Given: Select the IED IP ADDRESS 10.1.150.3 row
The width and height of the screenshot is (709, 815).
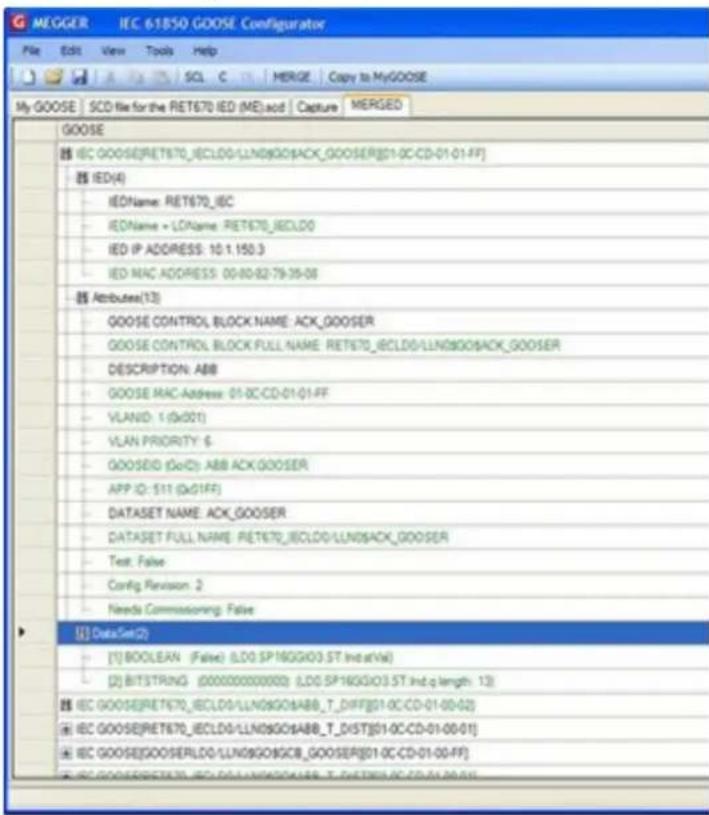Looking at the screenshot, I should 383,249.
